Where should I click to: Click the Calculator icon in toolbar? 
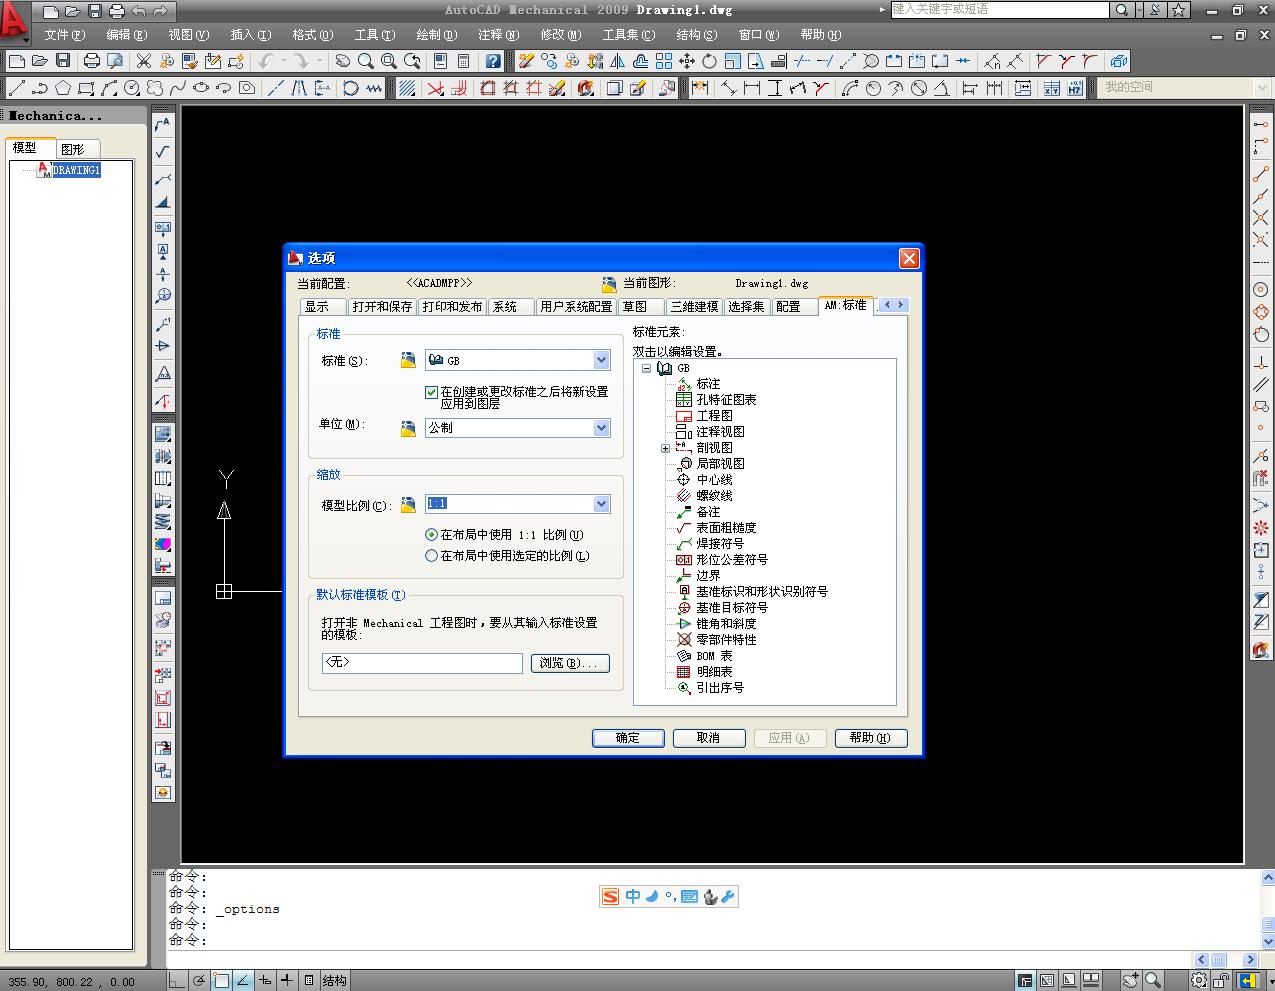click(x=463, y=61)
